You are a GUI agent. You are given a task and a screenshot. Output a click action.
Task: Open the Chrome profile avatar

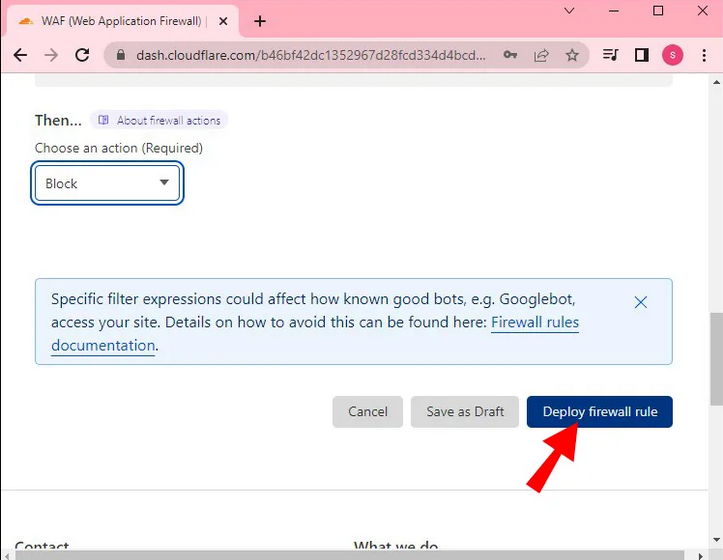[673, 56]
